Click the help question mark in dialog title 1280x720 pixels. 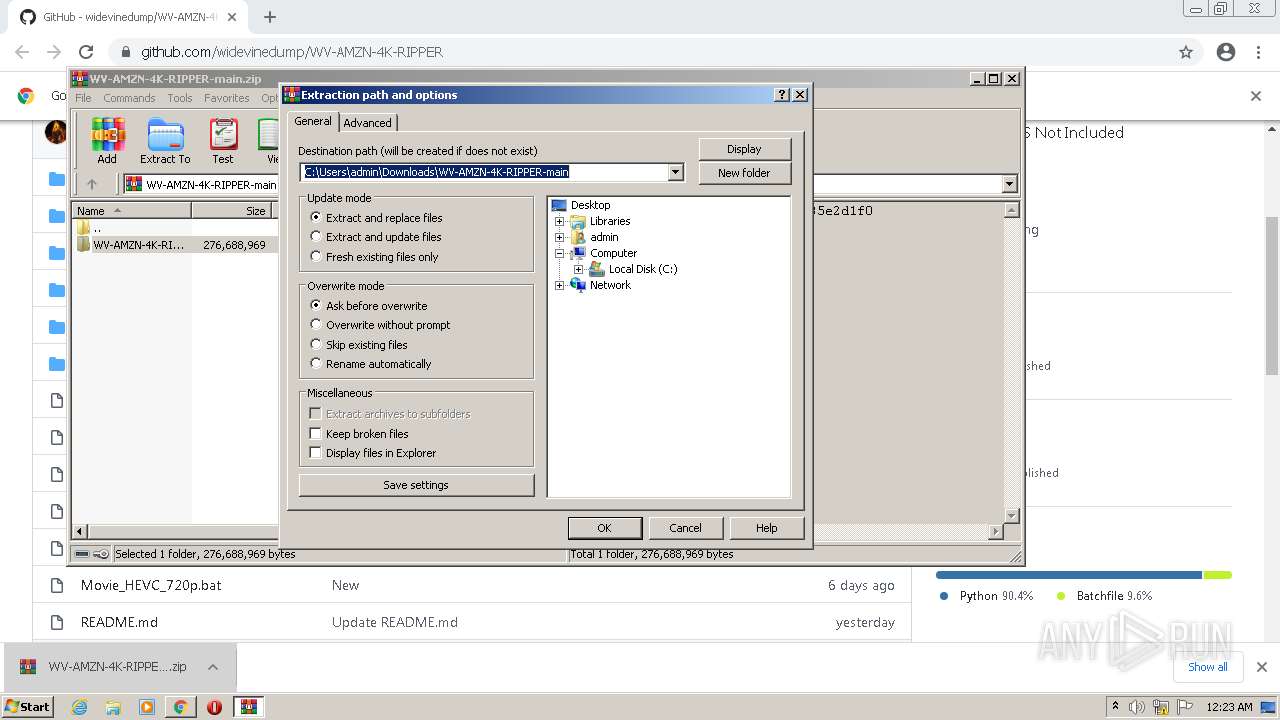(x=782, y=95)
